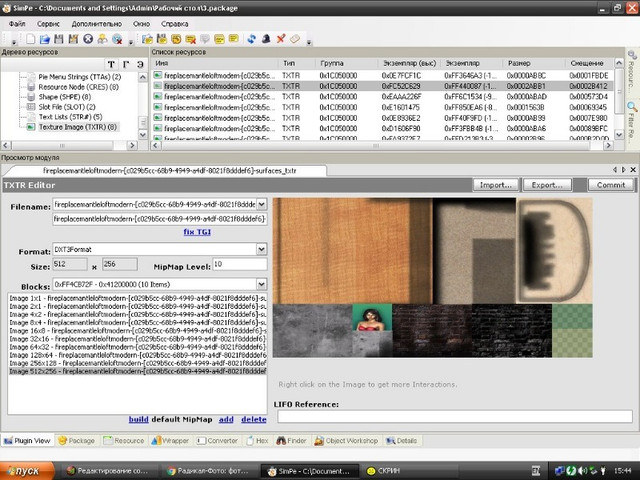Open the Справка menu
Viewport: 640px width, 480px height.
pos(174,24)
